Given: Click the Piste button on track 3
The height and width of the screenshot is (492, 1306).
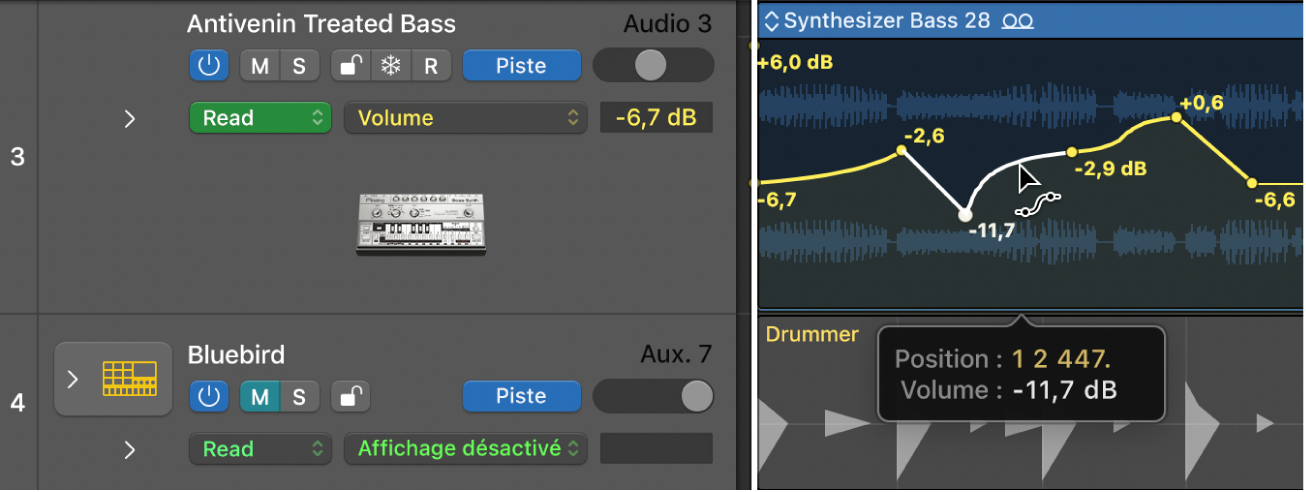Looking at the screenshot, I should (520, 67).
